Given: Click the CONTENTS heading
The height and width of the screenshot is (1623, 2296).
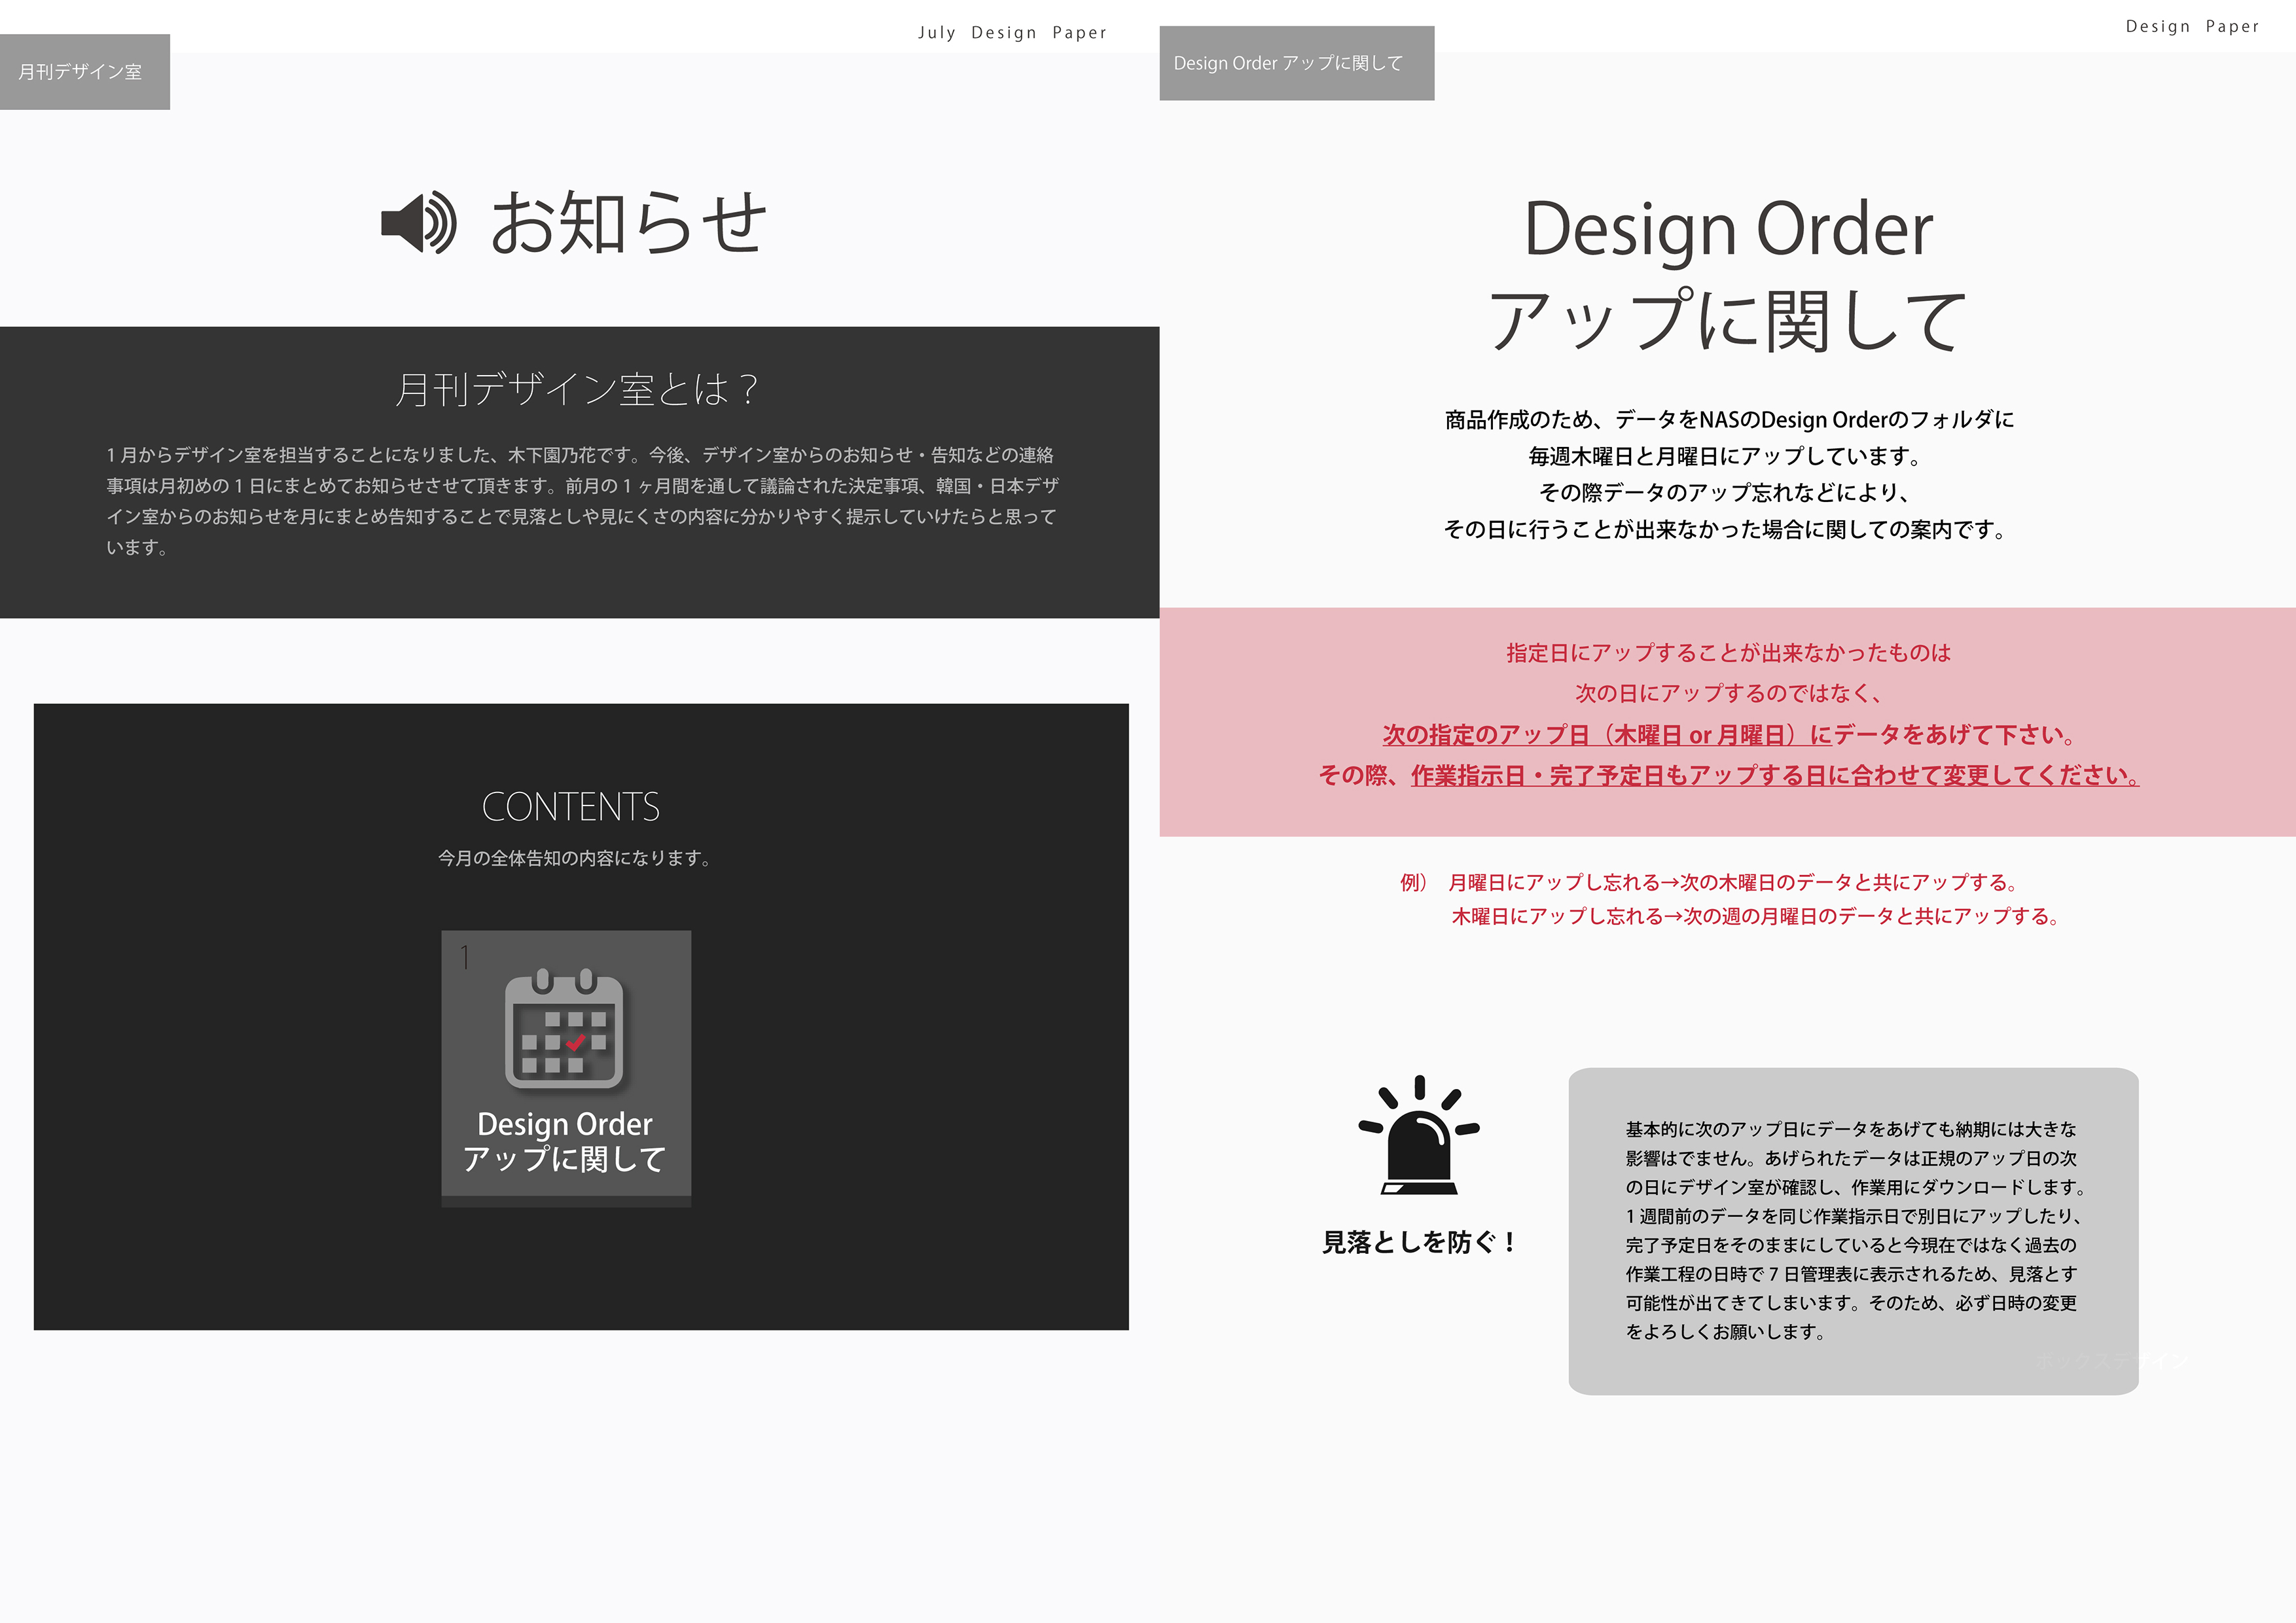Looking at the screenshot, I should 571,807.
